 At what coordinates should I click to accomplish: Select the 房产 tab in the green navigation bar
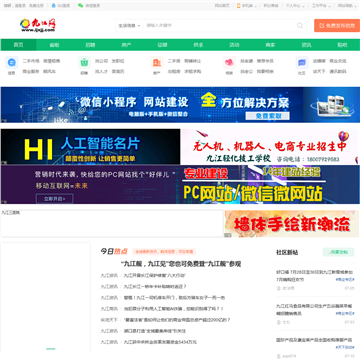pos(126,45)
